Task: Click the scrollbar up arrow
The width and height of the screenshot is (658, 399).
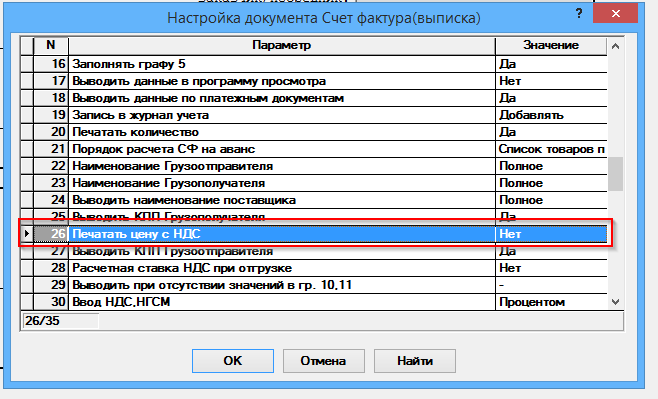Action: pyautogui.click(x=615, y=46)
